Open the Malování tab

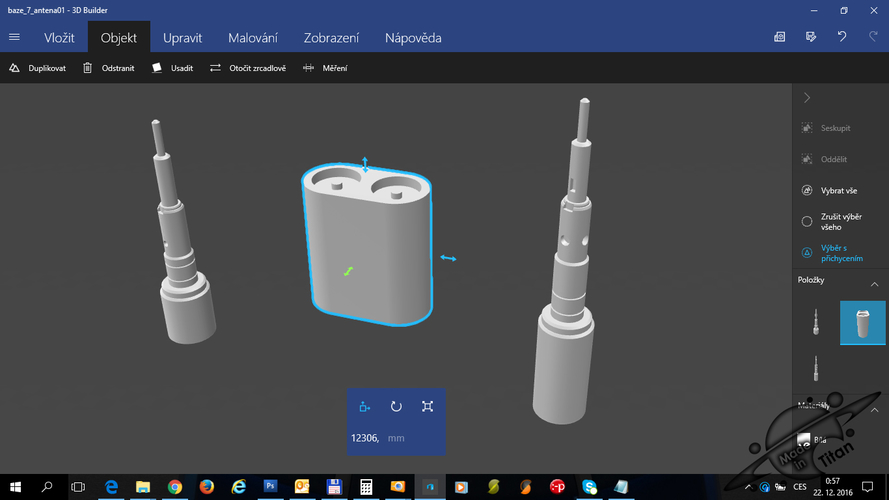[x=253, y=38]
